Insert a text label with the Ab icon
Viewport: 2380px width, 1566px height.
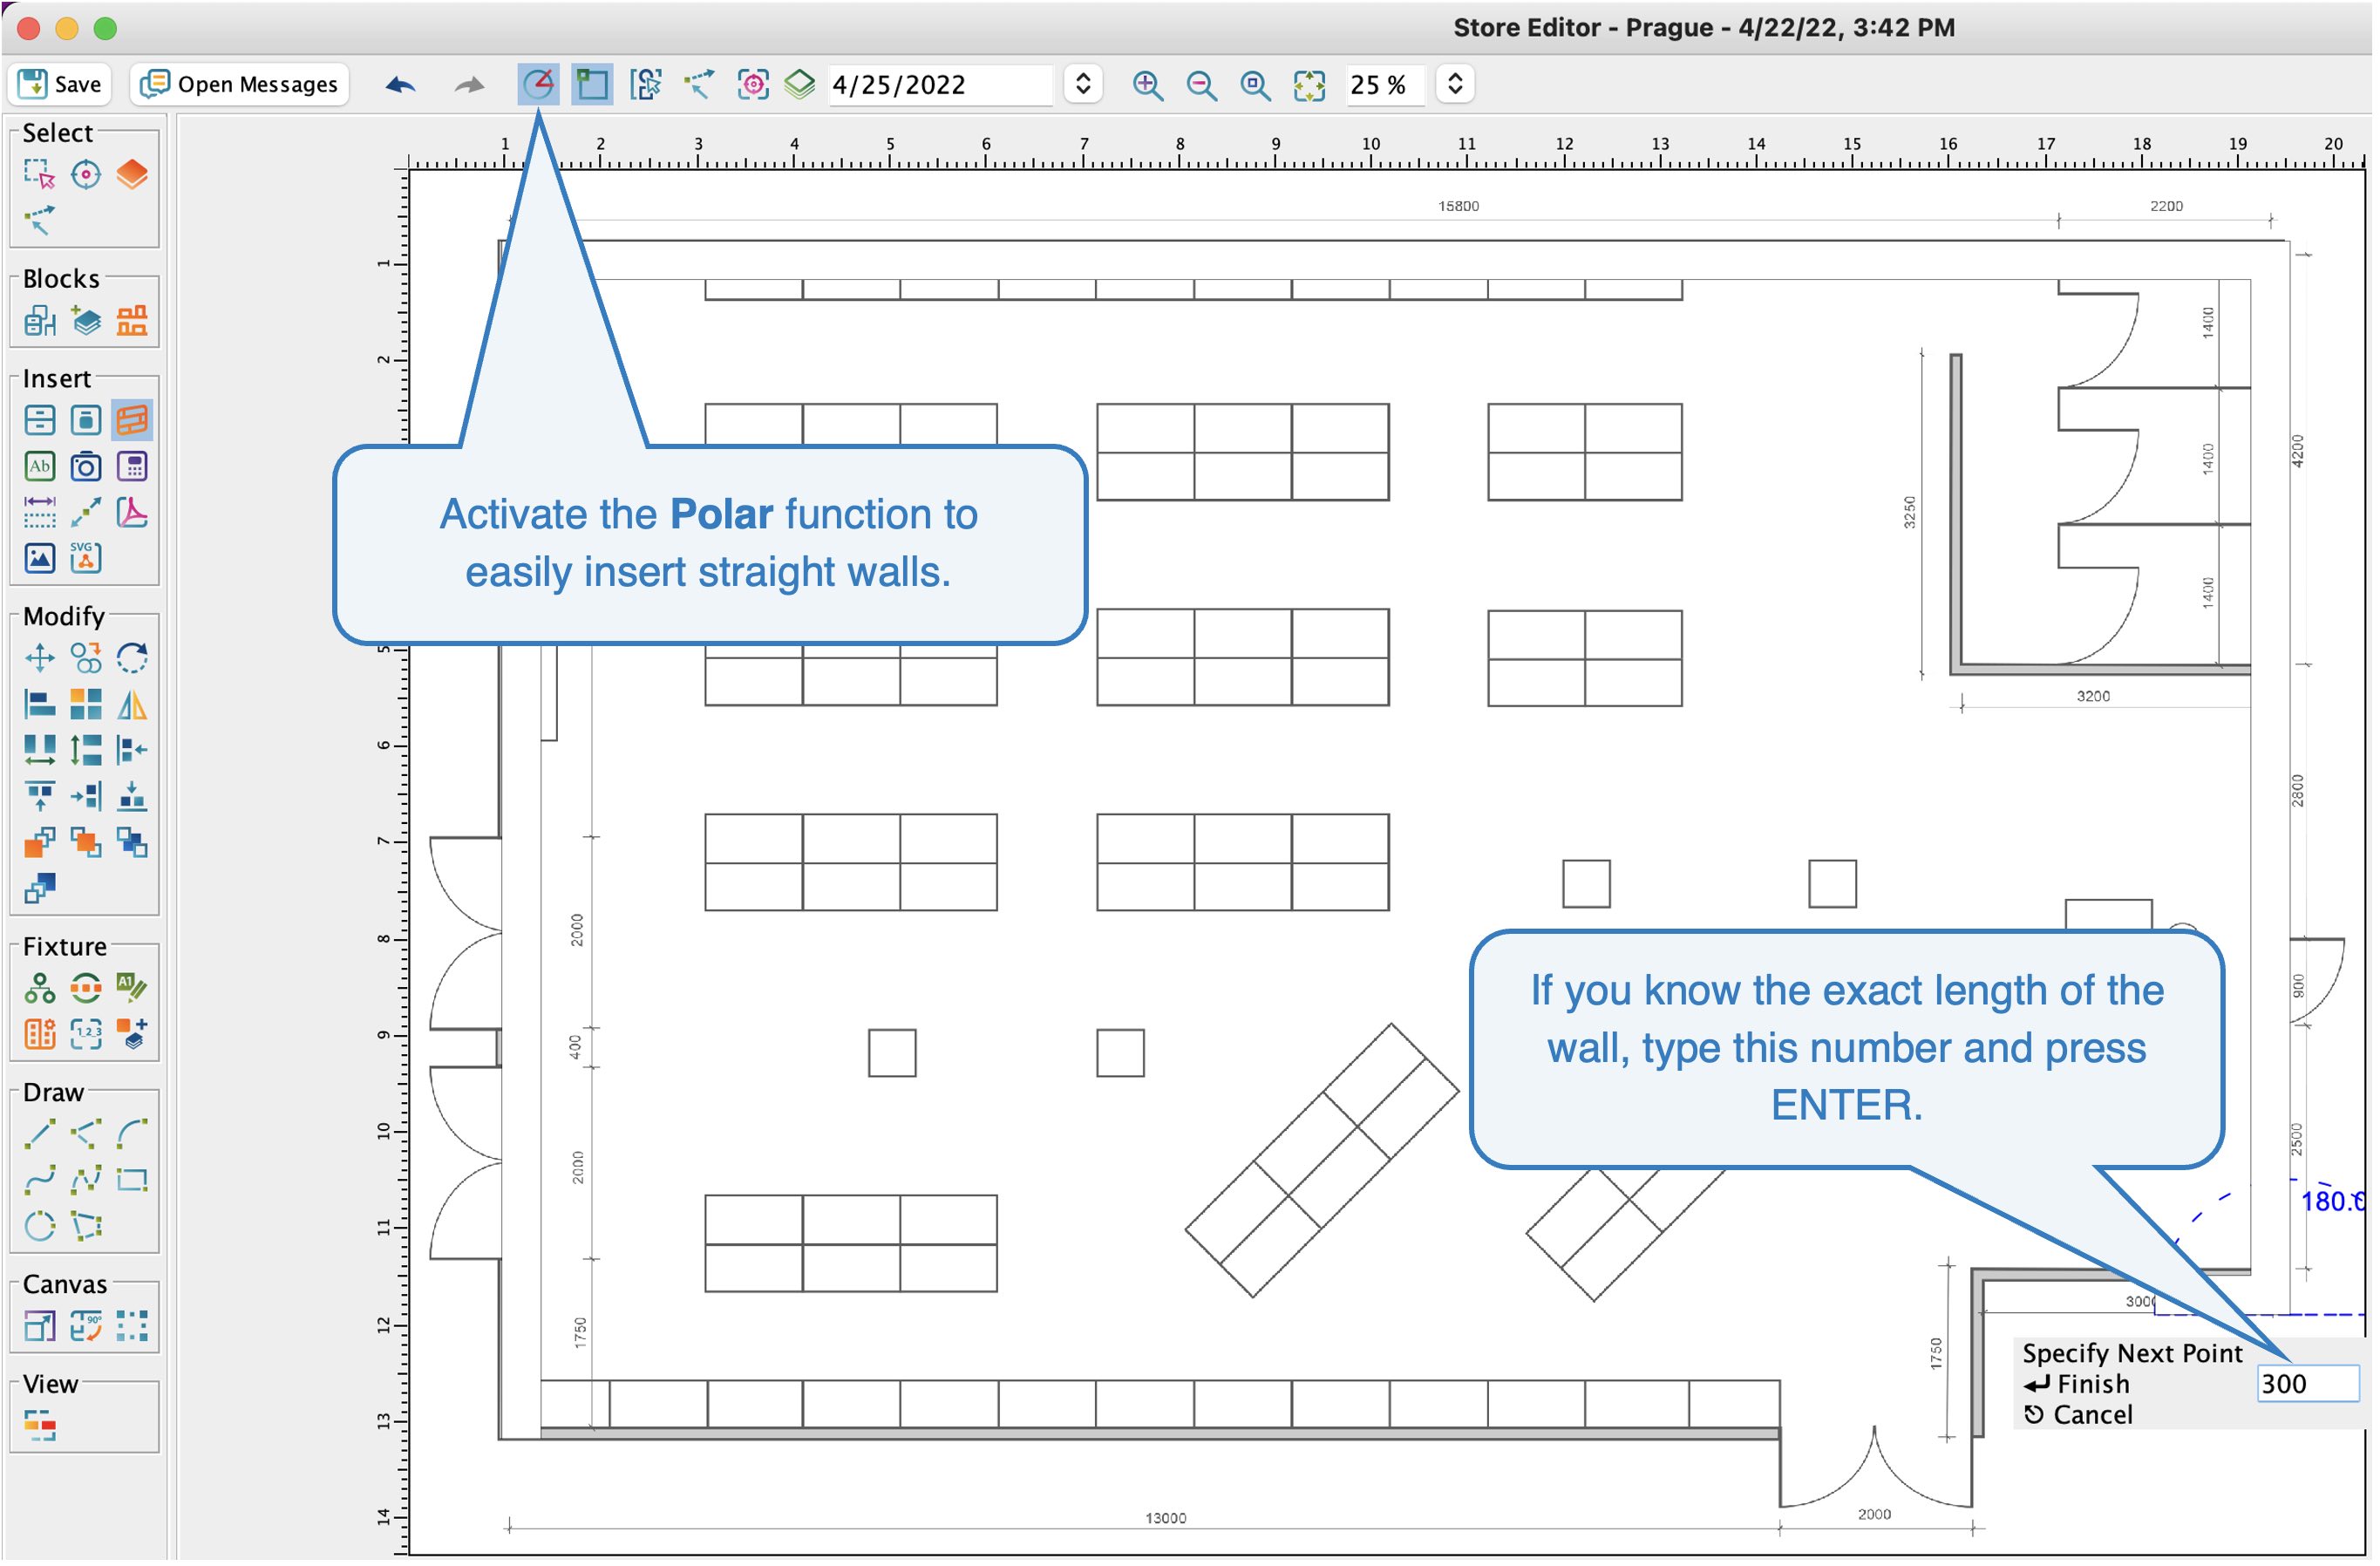tap(39, 467)
